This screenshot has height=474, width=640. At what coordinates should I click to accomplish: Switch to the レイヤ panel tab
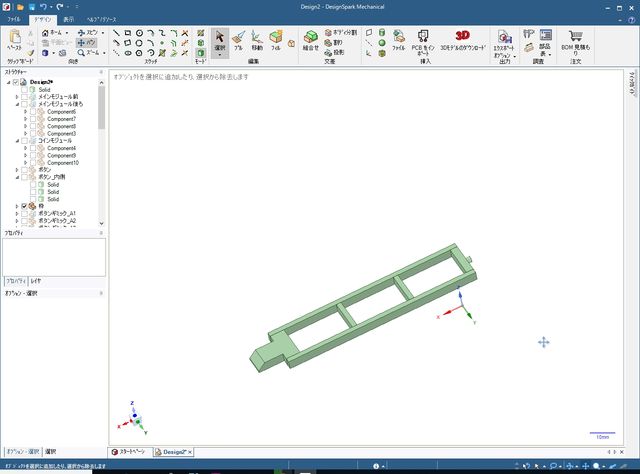(36, 281)
